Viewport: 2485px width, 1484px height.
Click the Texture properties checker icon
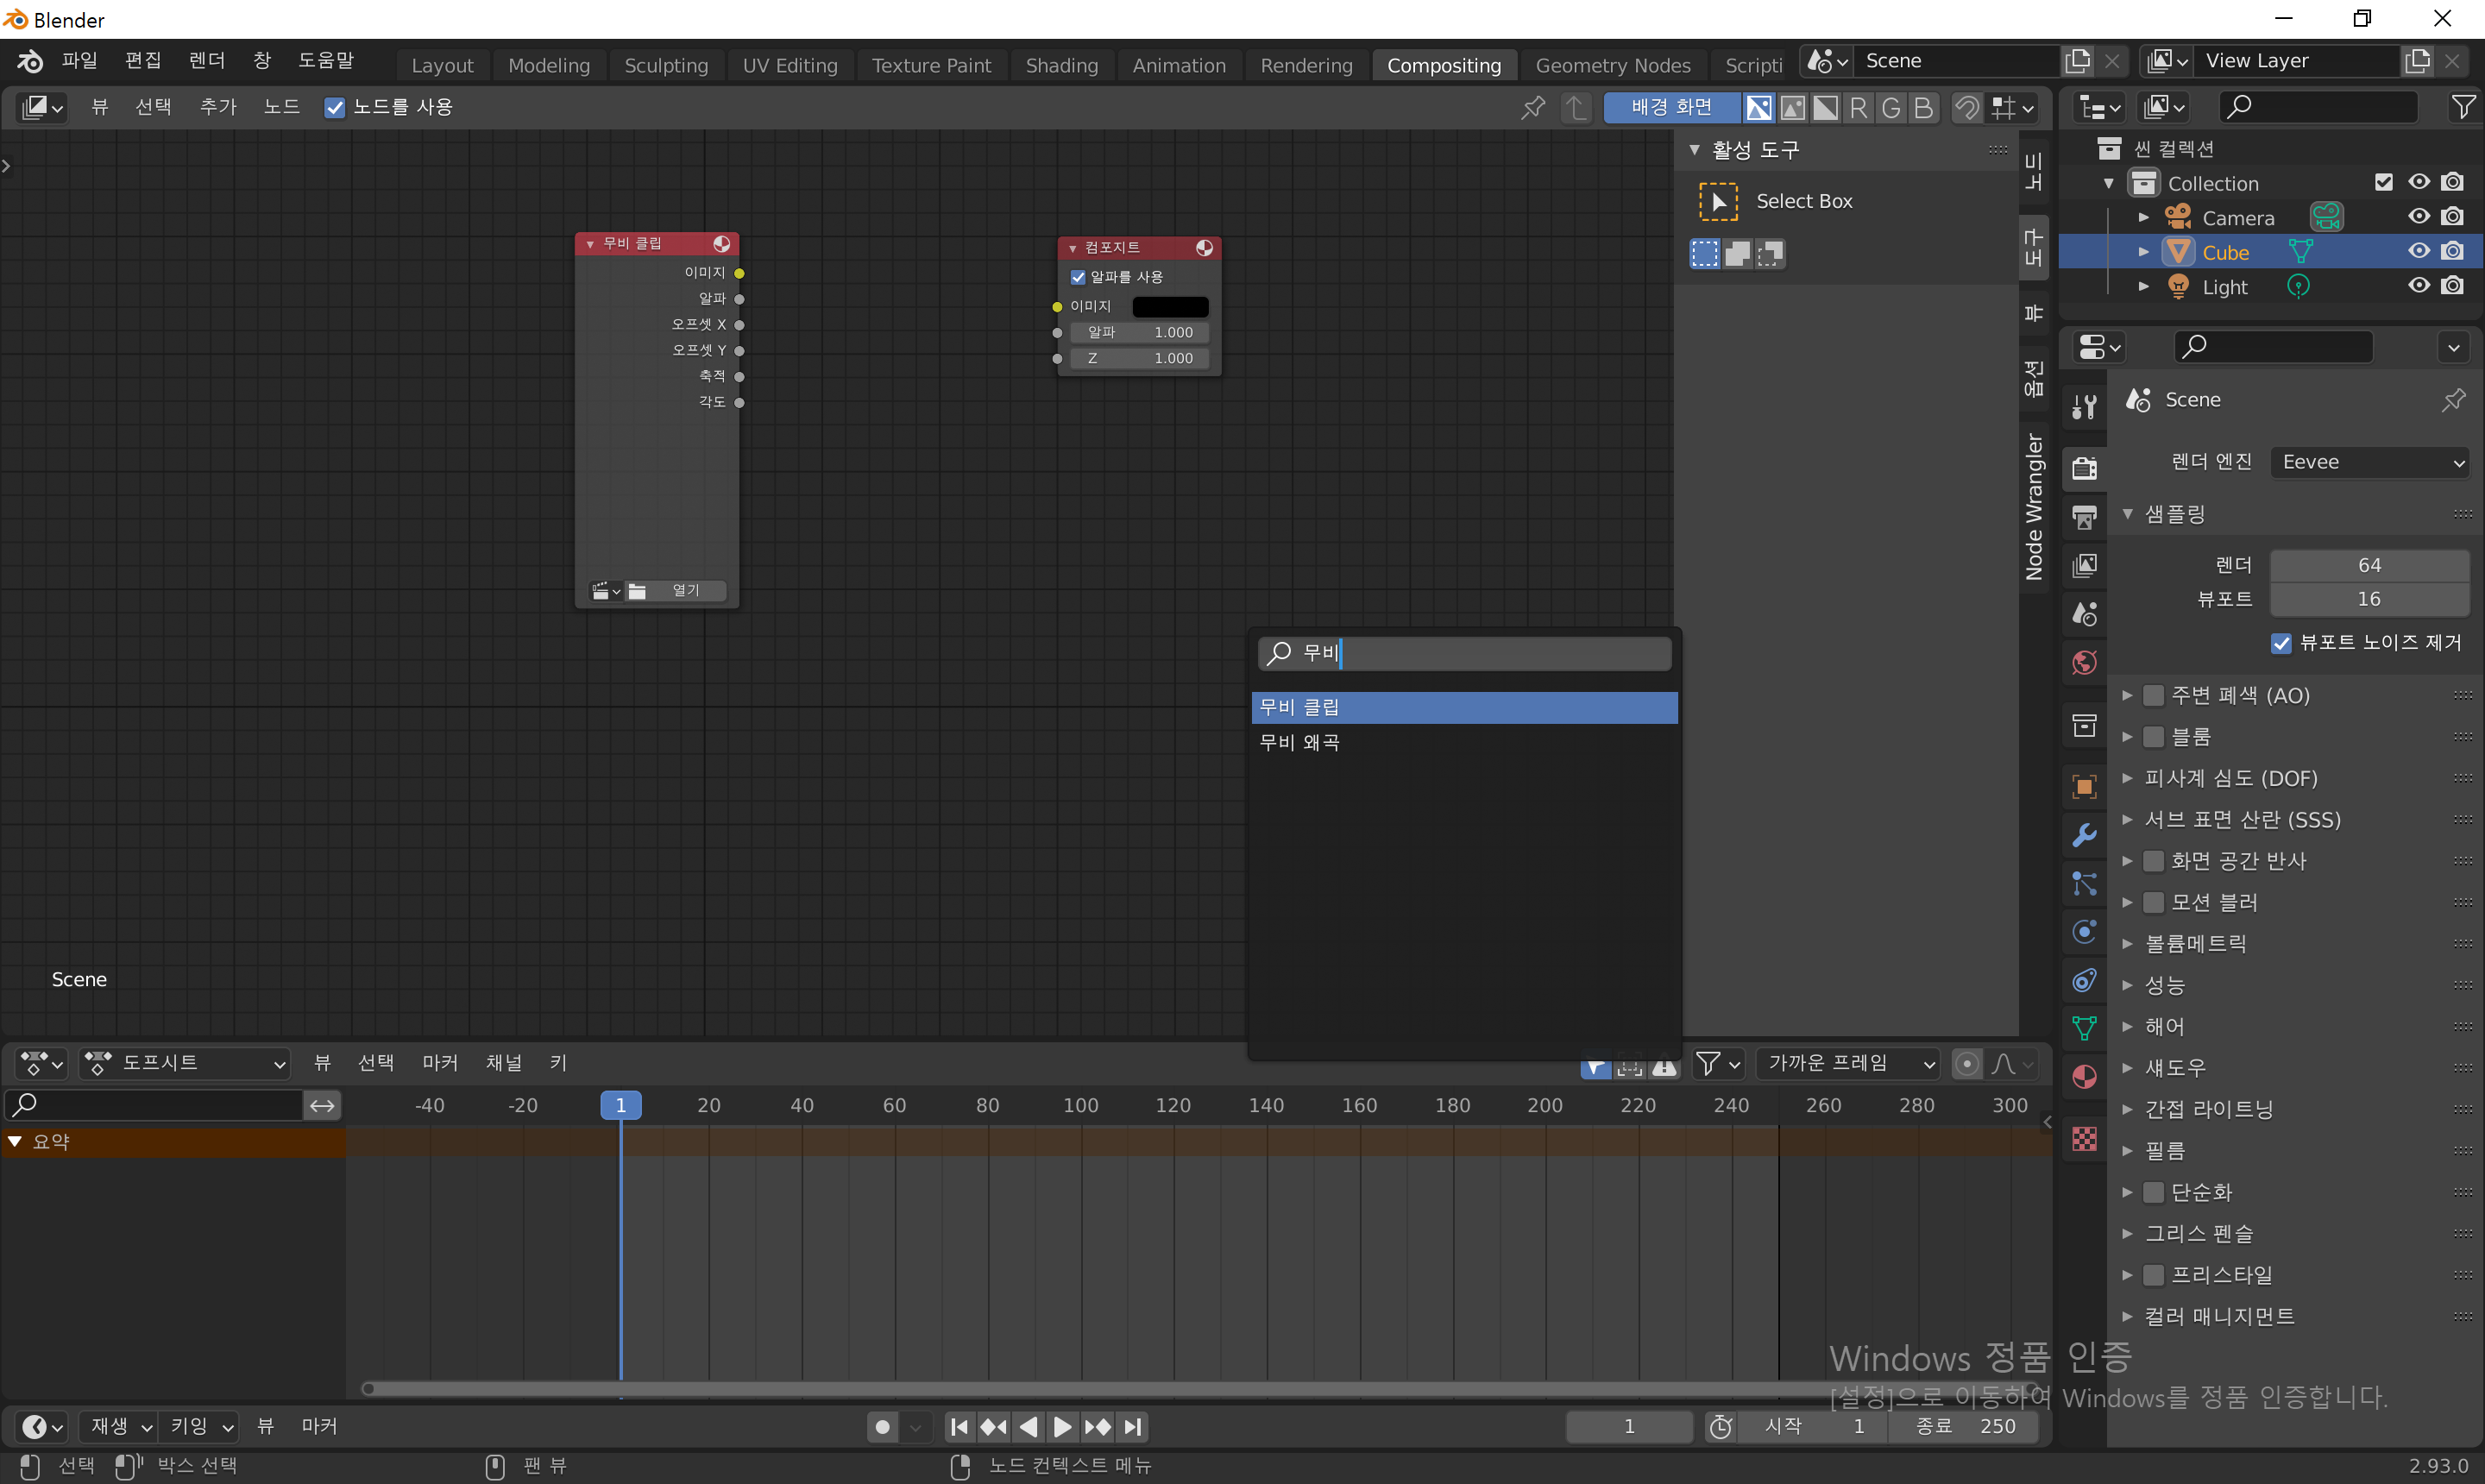click(2084, 1138)
